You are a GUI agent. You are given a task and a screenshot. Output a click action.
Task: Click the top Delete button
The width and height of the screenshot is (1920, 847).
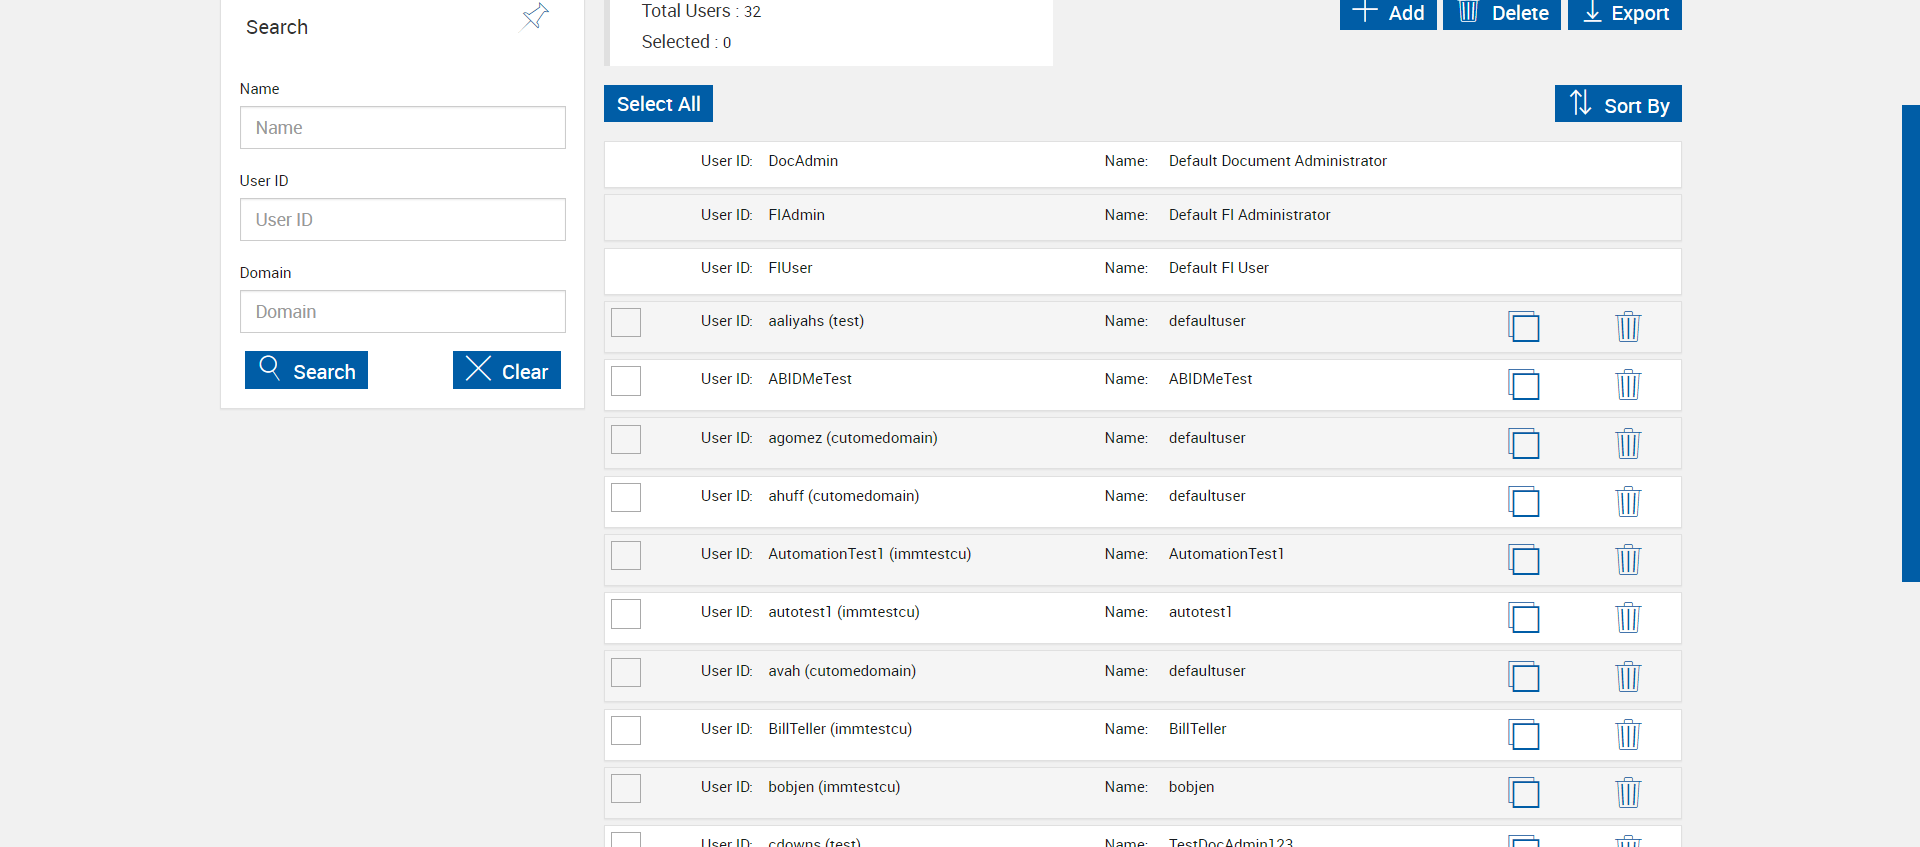pyautogui.click(x=1502, y=13)
